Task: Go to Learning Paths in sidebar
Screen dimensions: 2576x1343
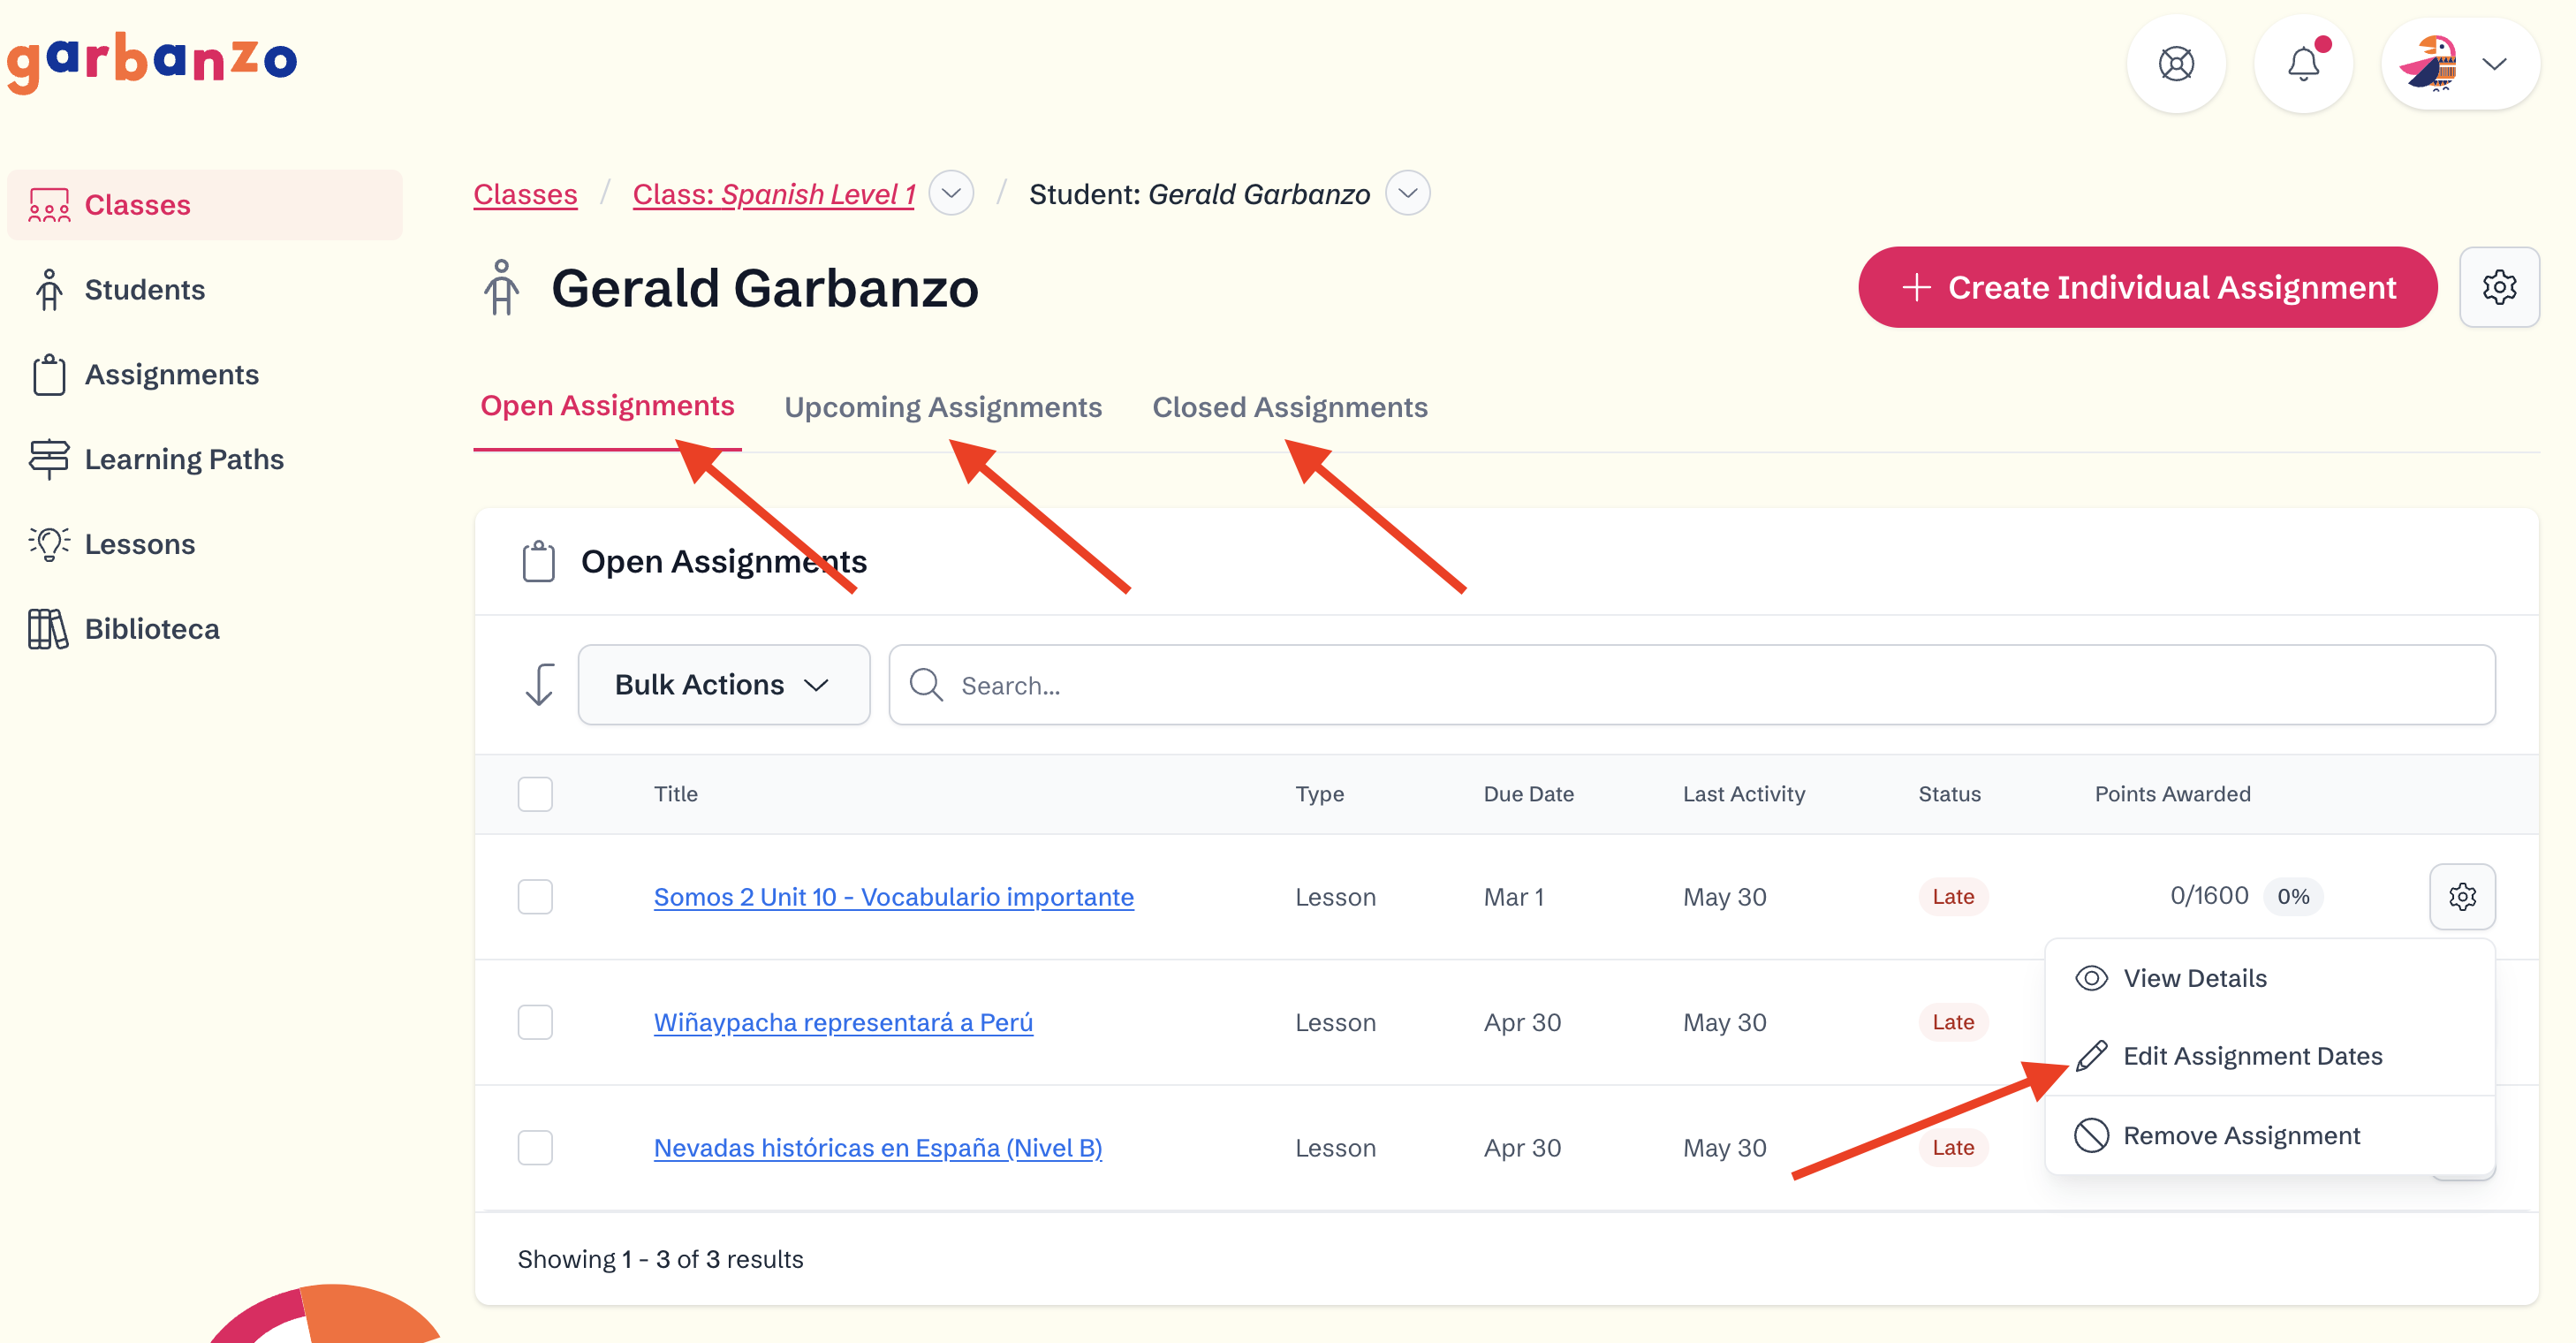Action: (184, 459)
